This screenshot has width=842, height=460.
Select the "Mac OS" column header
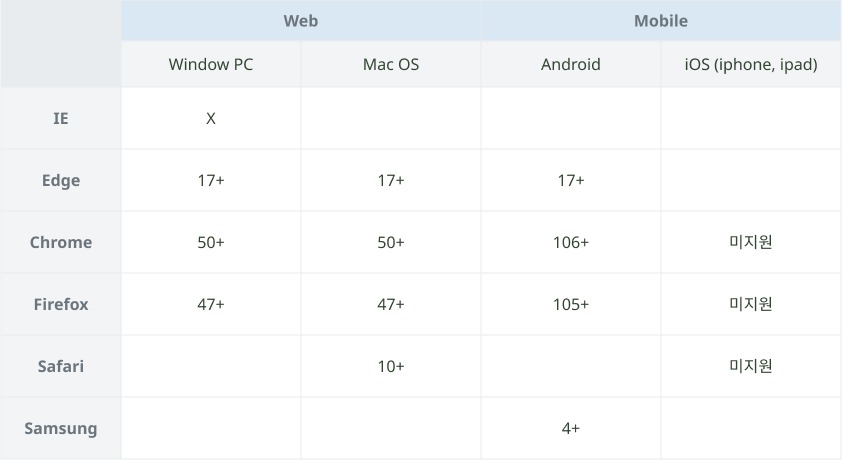click(391, 65)
